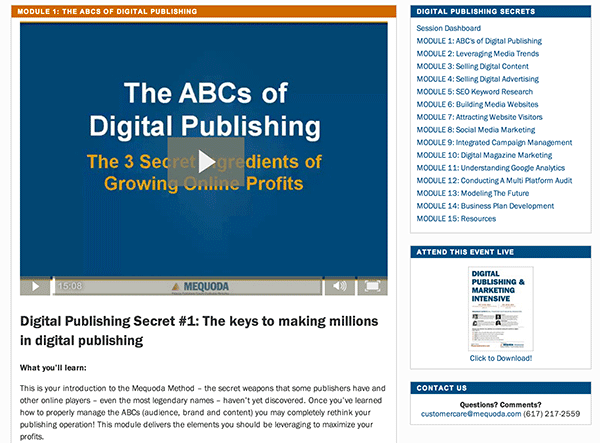This screenshot has width=600, height=443.
Task: Go to MODULE 3: Selling Digital Content
Action: [x=473, y=66]
